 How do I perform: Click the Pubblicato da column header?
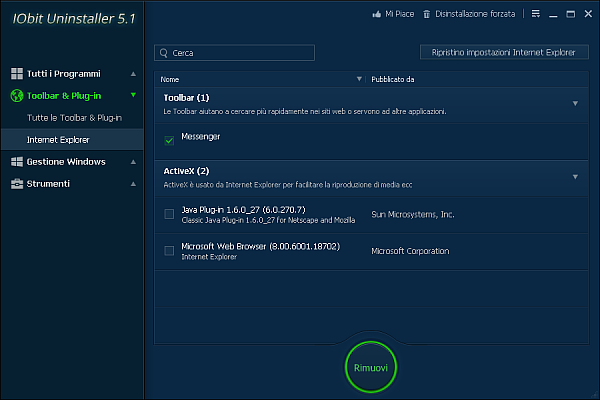tap(393, 79)
